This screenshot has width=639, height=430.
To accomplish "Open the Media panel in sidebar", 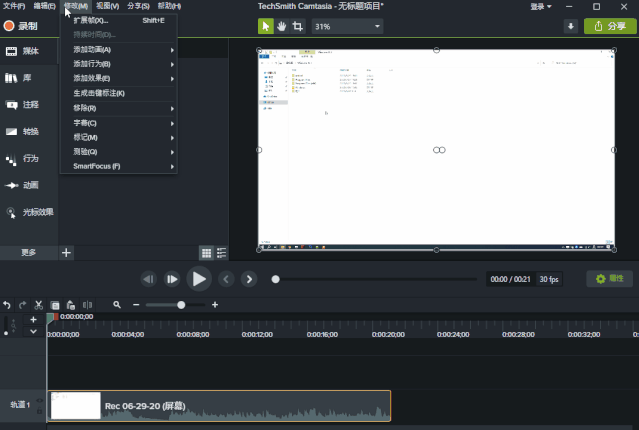I will (29, 51).
